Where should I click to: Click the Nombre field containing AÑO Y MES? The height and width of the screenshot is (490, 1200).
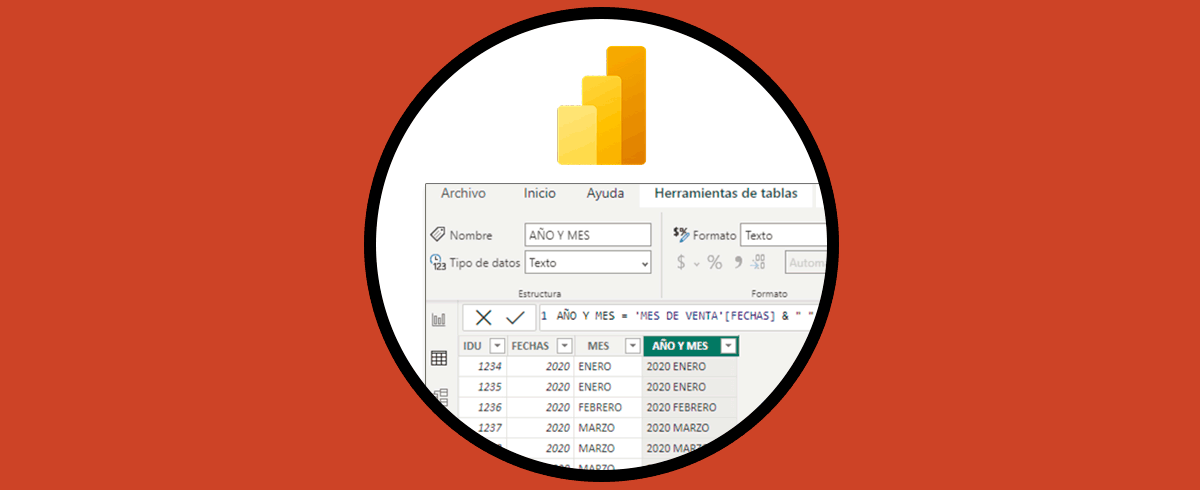[588, 235]
